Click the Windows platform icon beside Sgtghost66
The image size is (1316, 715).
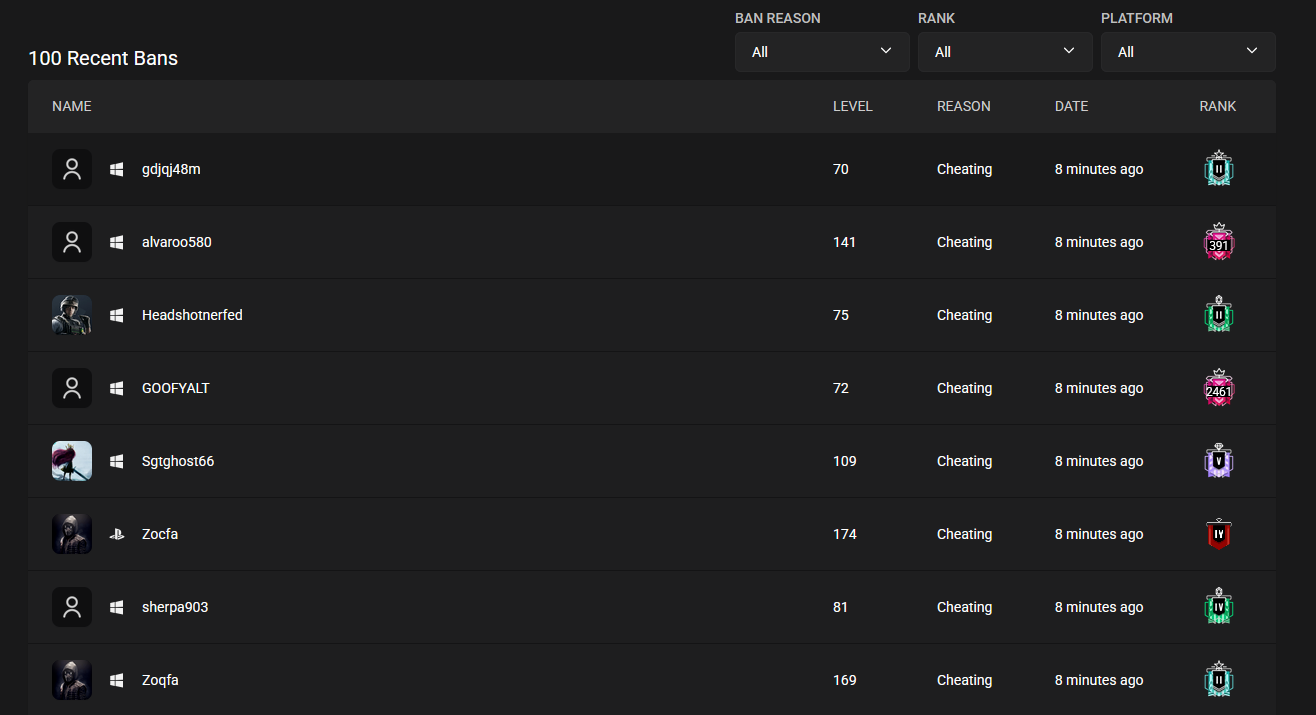click(x=117, y=461)
